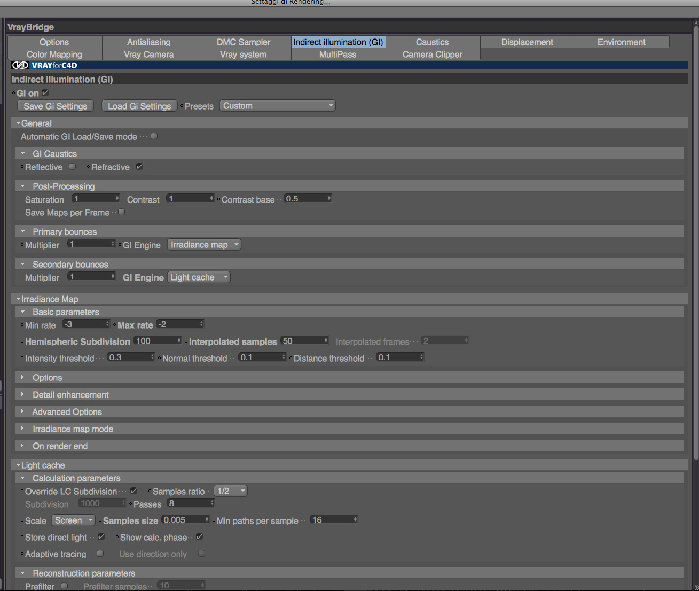Click the Intensity threshold field
699x591 pixels.
click(131, 357)
